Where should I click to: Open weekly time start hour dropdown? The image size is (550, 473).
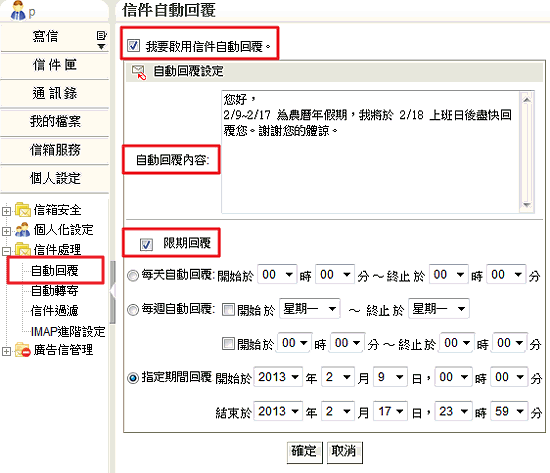point(295,343)
